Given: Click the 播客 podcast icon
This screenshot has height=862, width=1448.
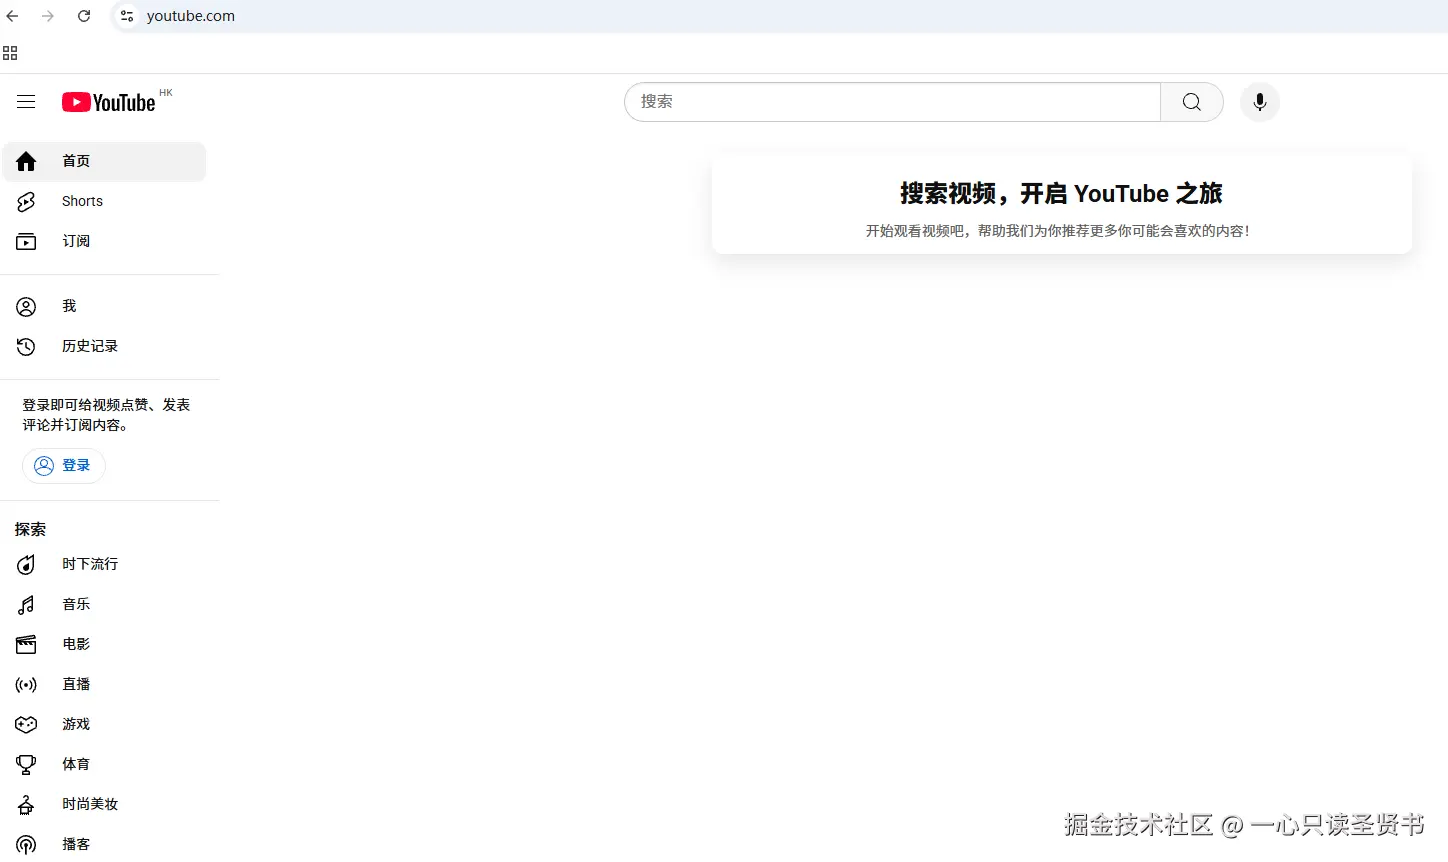Looking at the screenshot, I should tap(26, 844).
